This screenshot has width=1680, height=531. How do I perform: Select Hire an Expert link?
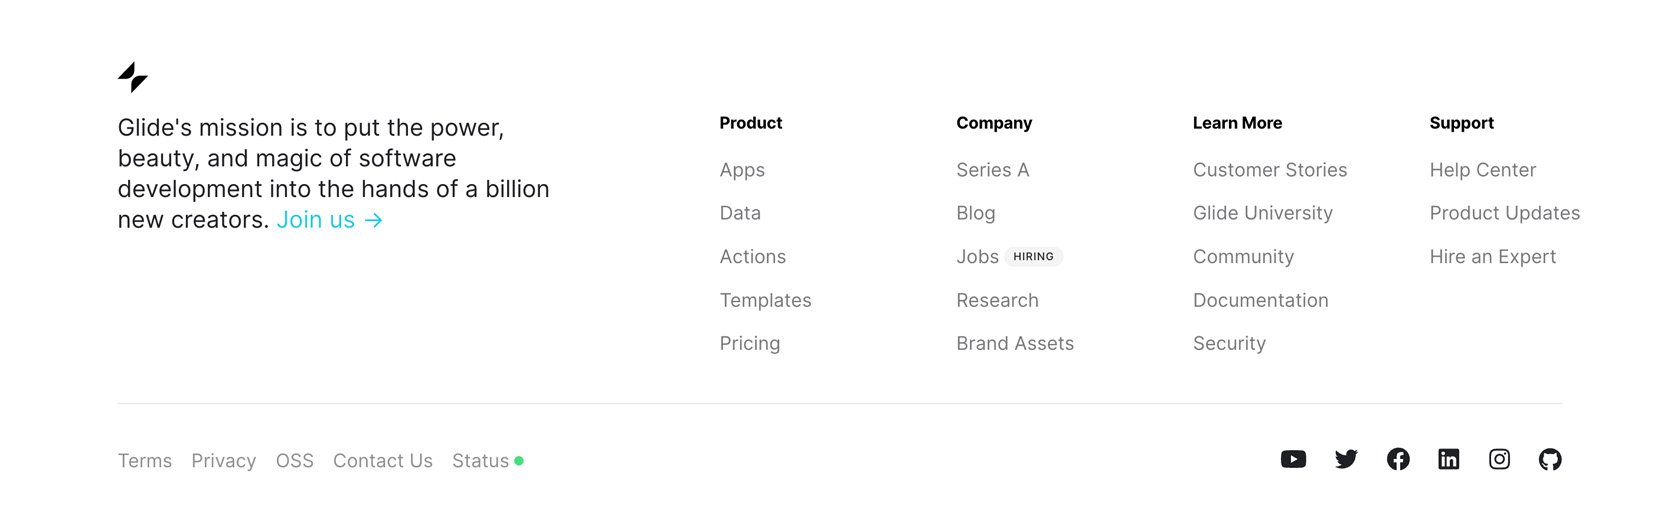pyautogui.click(x=1492, y=257)
